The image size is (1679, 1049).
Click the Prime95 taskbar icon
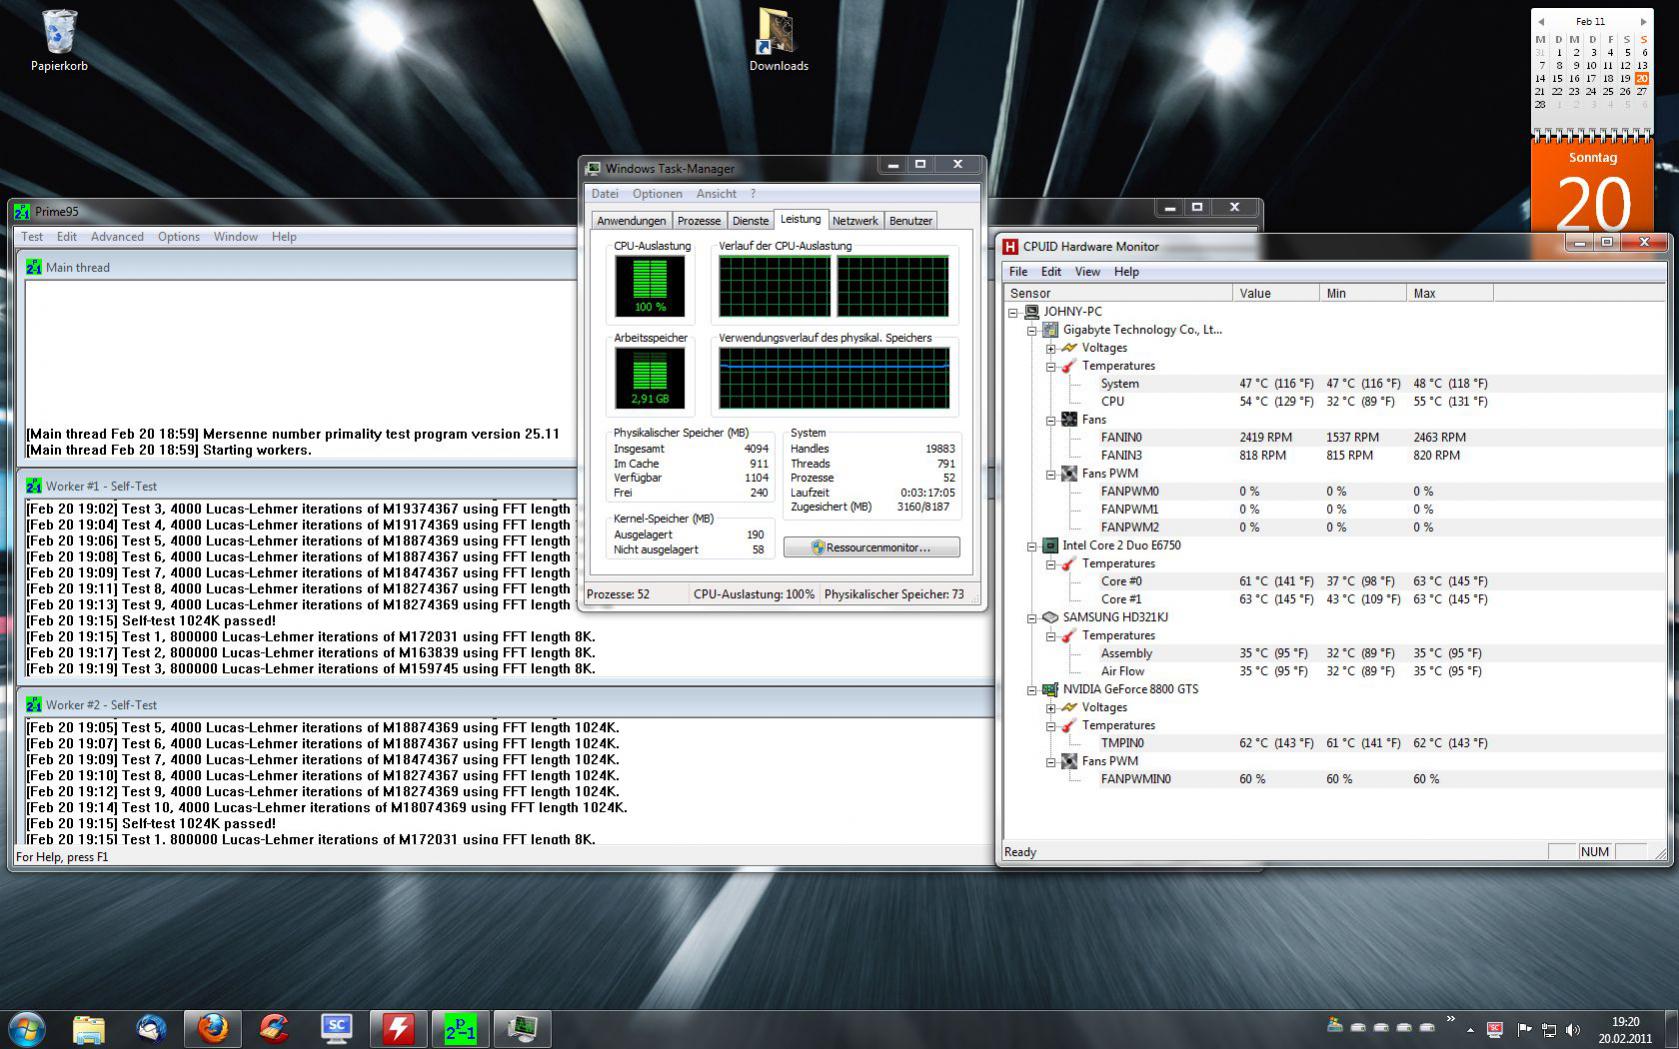[x=460, y=1028]
